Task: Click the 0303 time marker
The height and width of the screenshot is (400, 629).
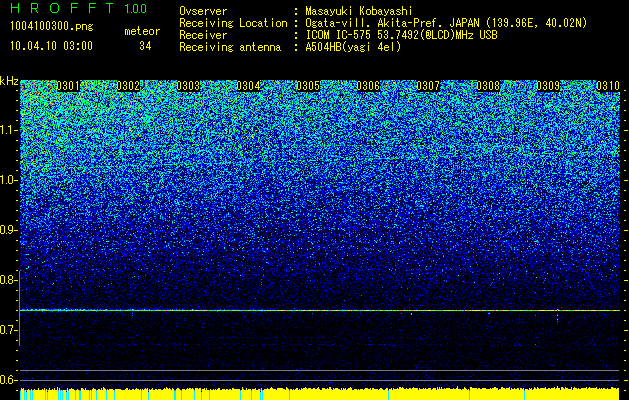Action: tap(188, 86)
